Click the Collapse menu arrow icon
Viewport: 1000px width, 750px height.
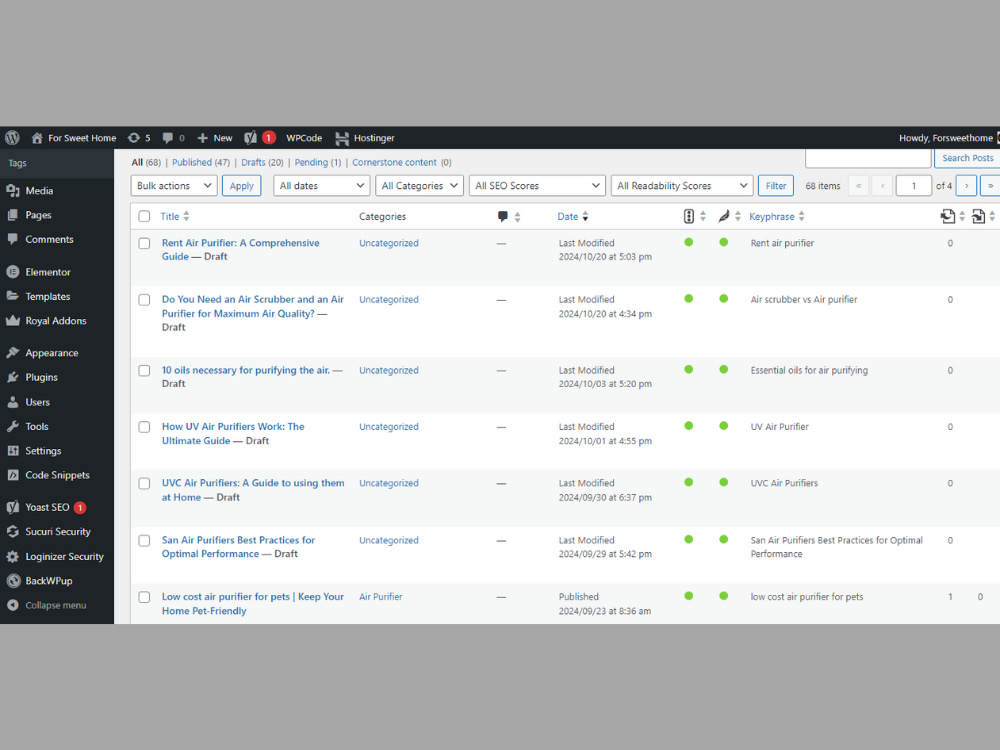pos(13,605)
